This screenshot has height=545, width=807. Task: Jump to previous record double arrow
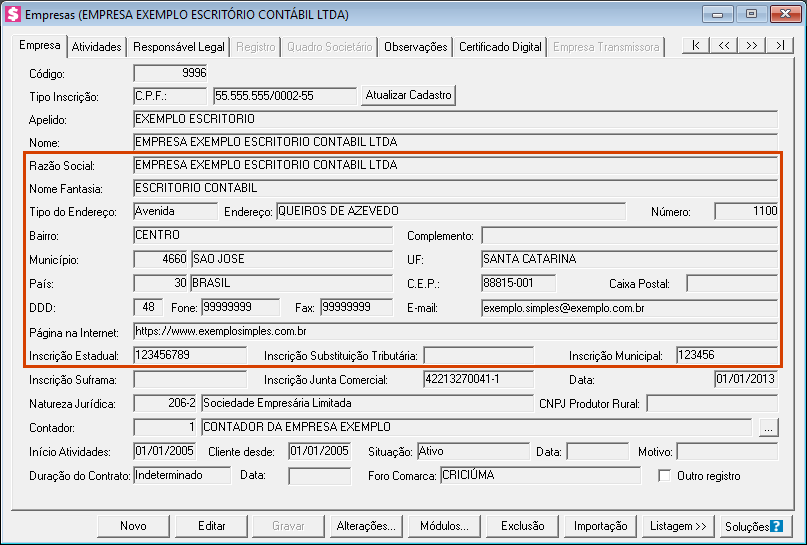tap(723, 46)
